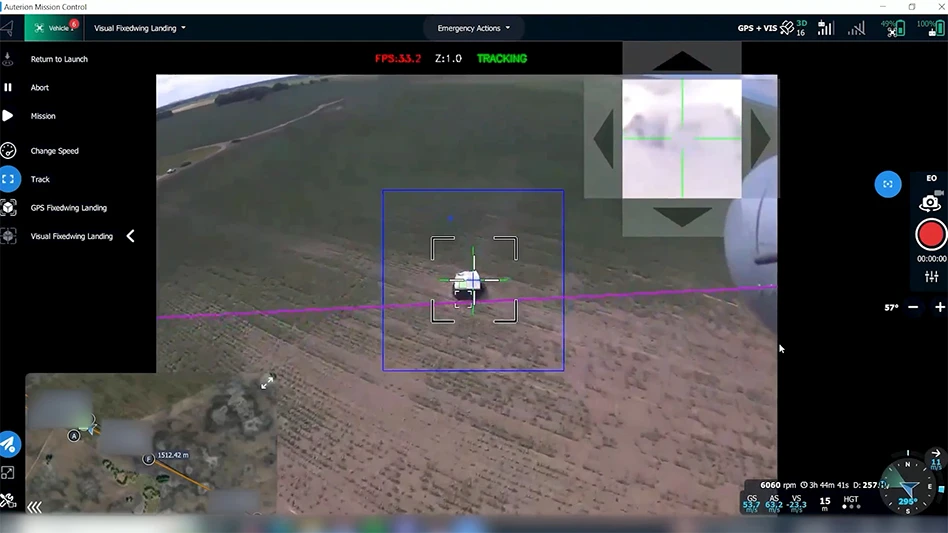Screen dimensions: 948x533
Task: Start recording with the red button
Action: tap(931, 235)
